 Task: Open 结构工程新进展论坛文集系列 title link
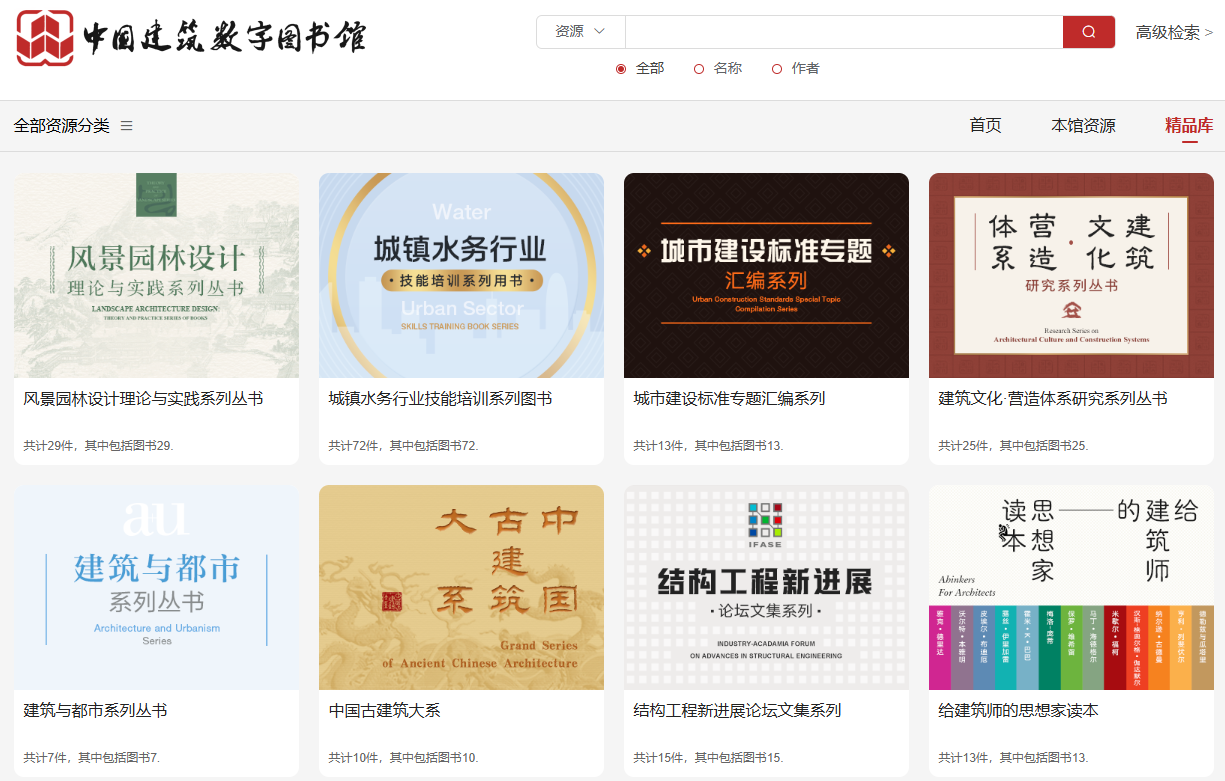tap(737, 711)
